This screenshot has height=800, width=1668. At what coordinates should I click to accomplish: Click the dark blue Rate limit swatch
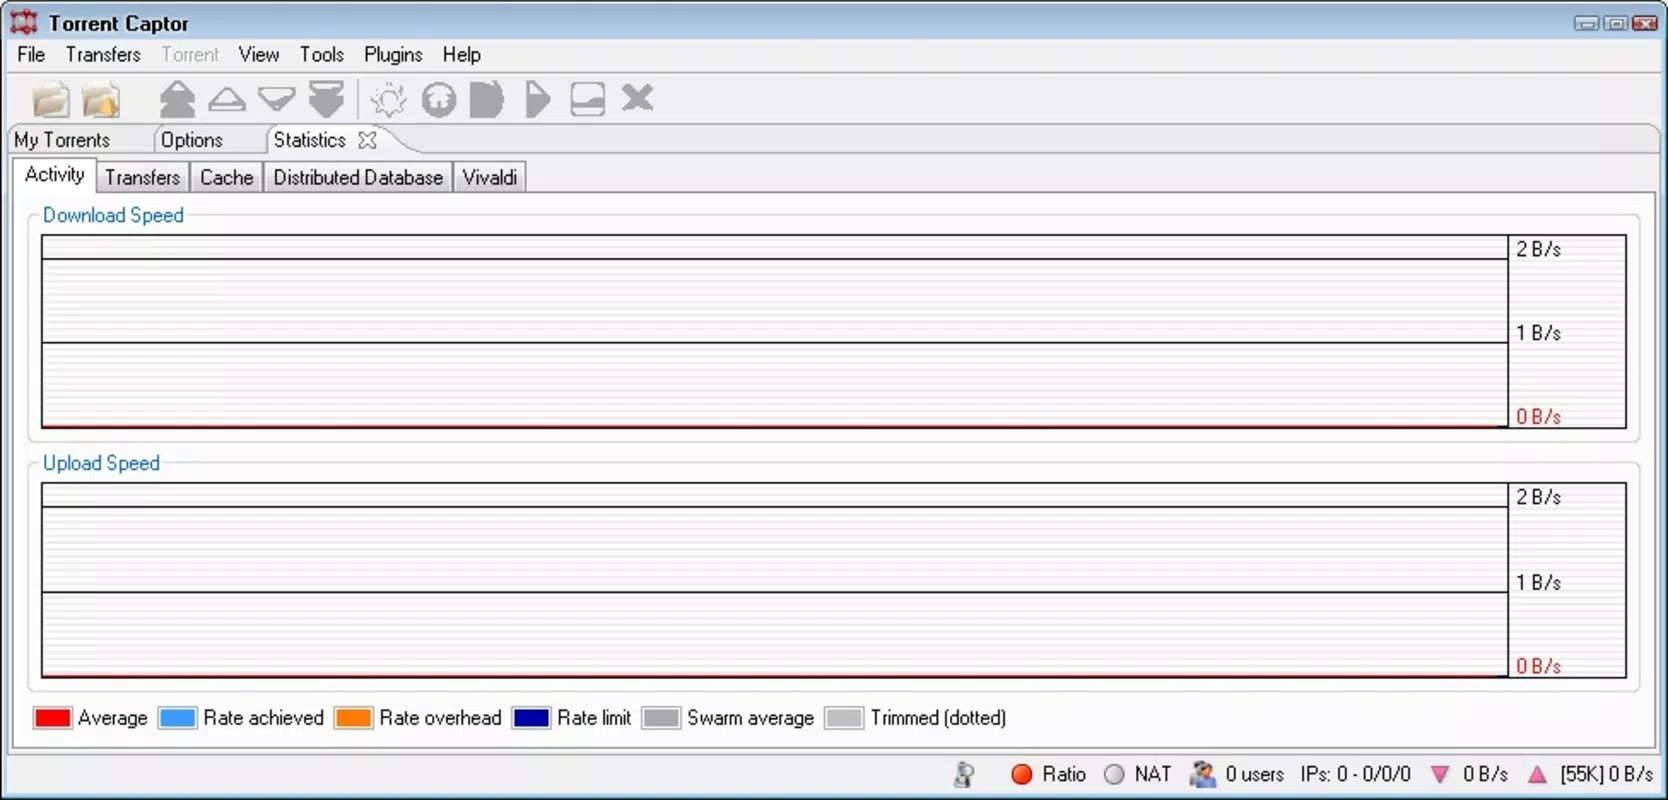point(531,718)
